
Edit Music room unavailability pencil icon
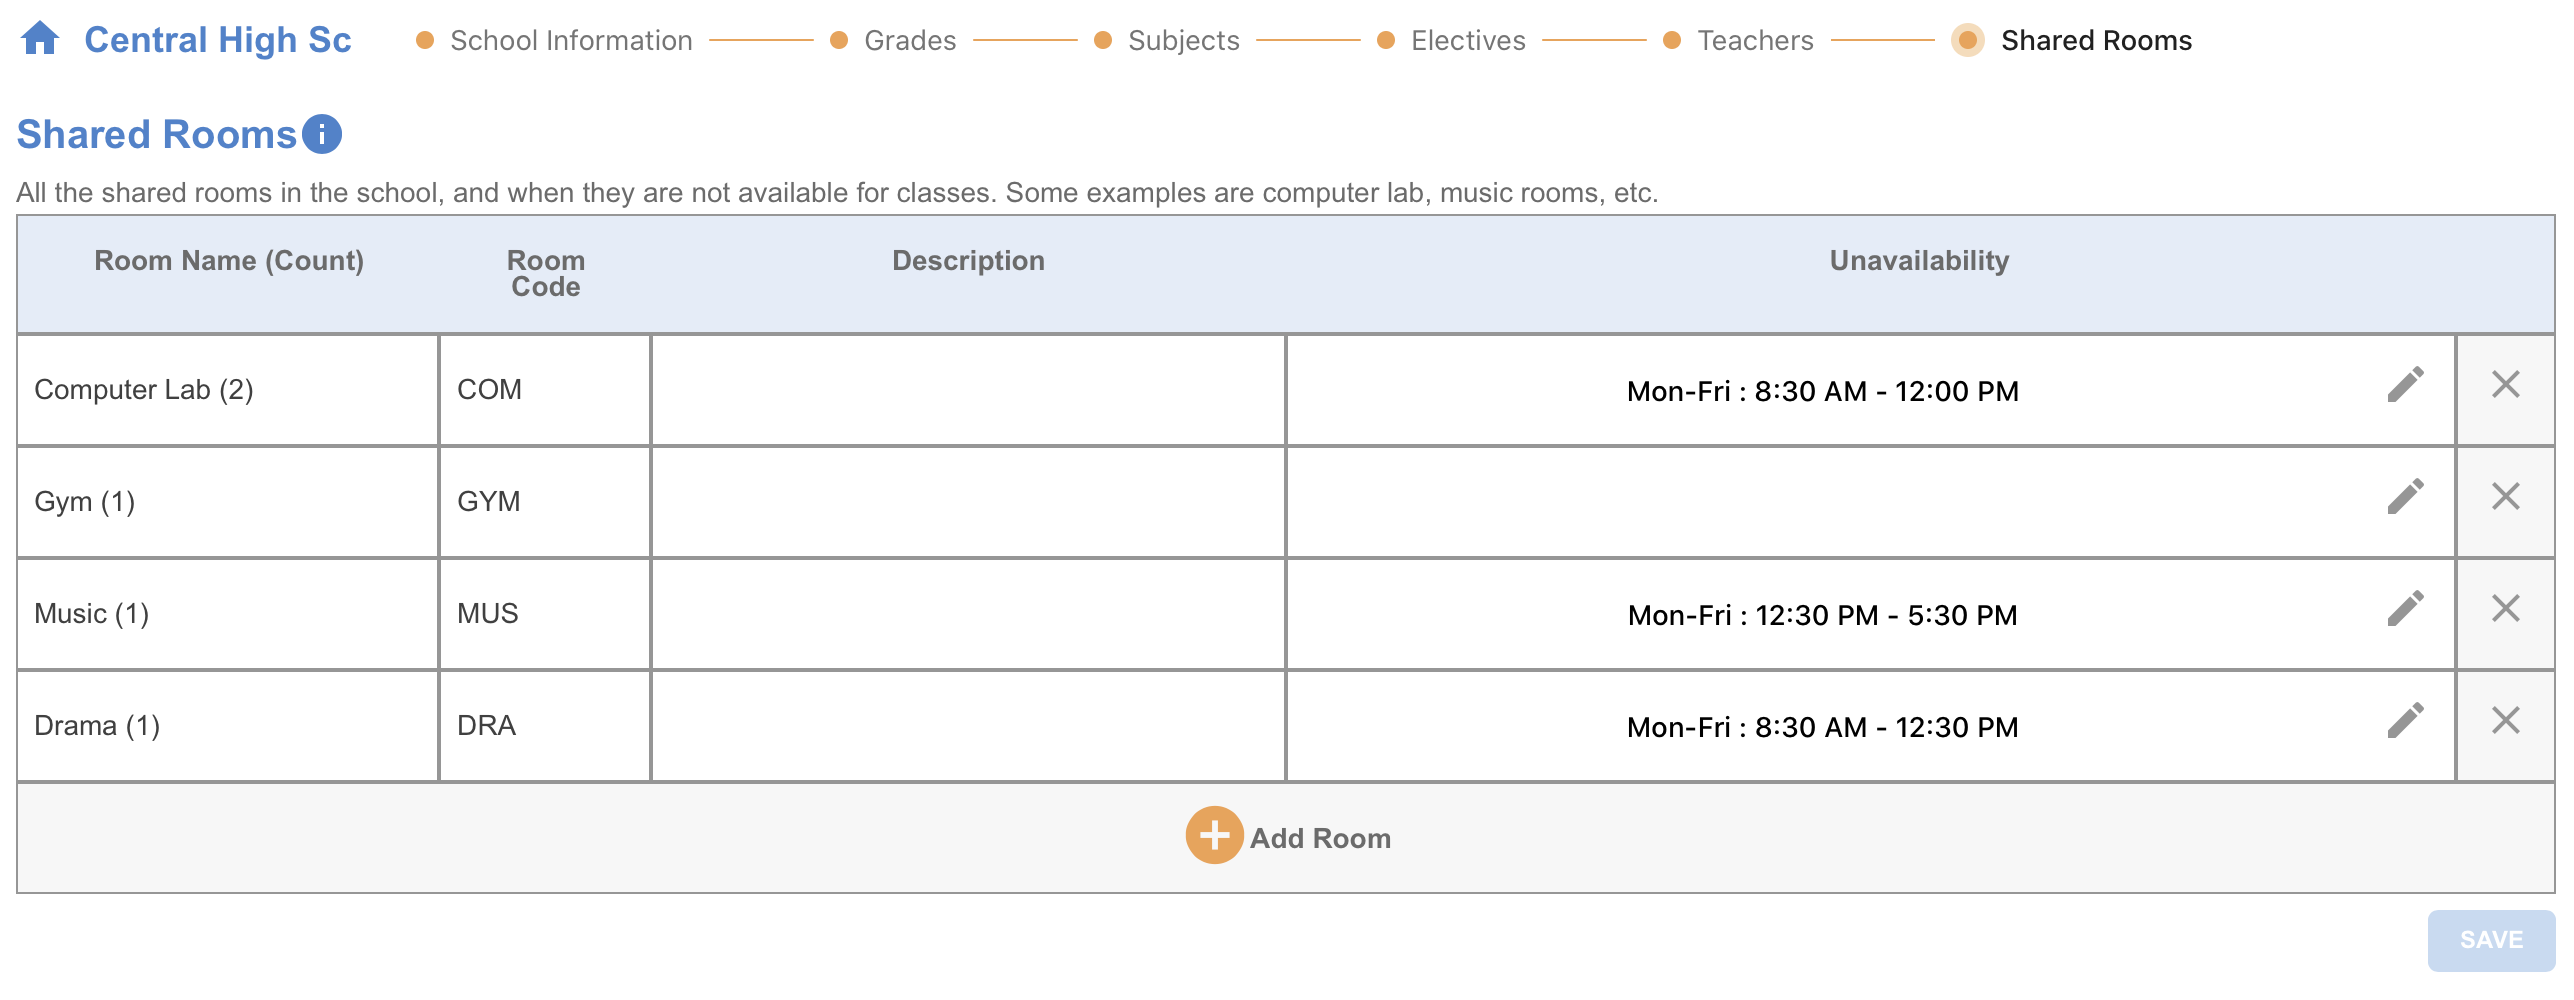point(2405,609)
